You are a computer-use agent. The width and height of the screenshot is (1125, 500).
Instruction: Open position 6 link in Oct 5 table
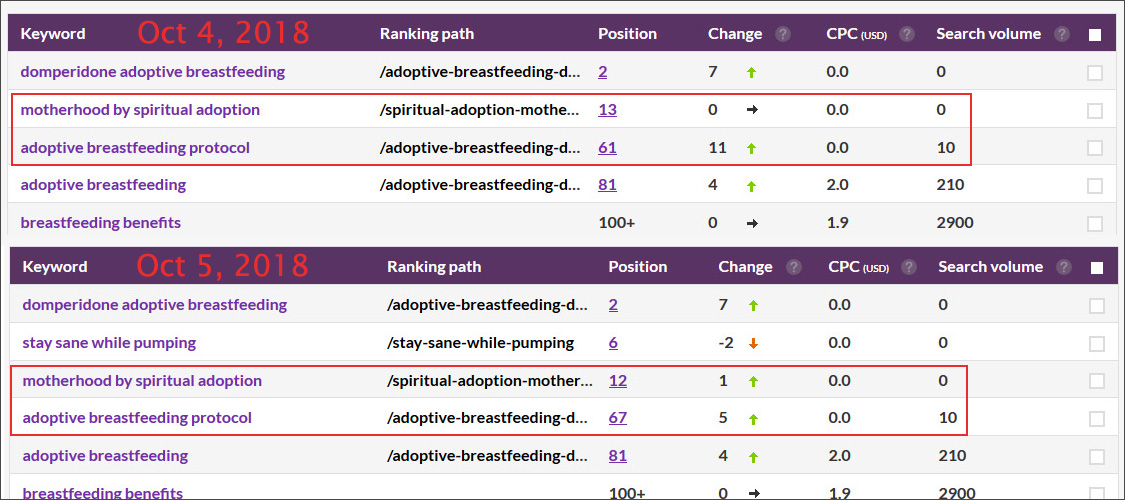coord(613,343)
